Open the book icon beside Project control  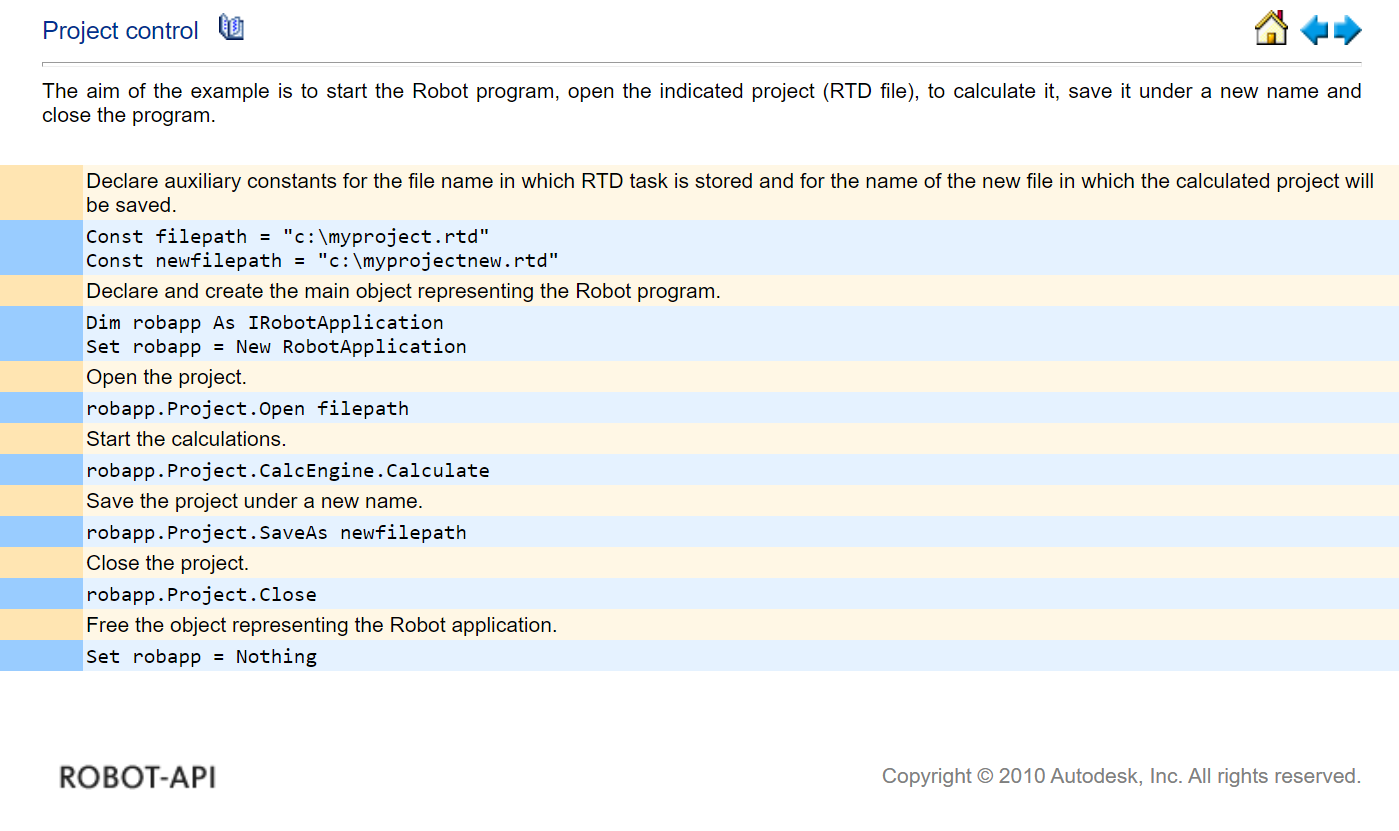[x=231, y=27]
